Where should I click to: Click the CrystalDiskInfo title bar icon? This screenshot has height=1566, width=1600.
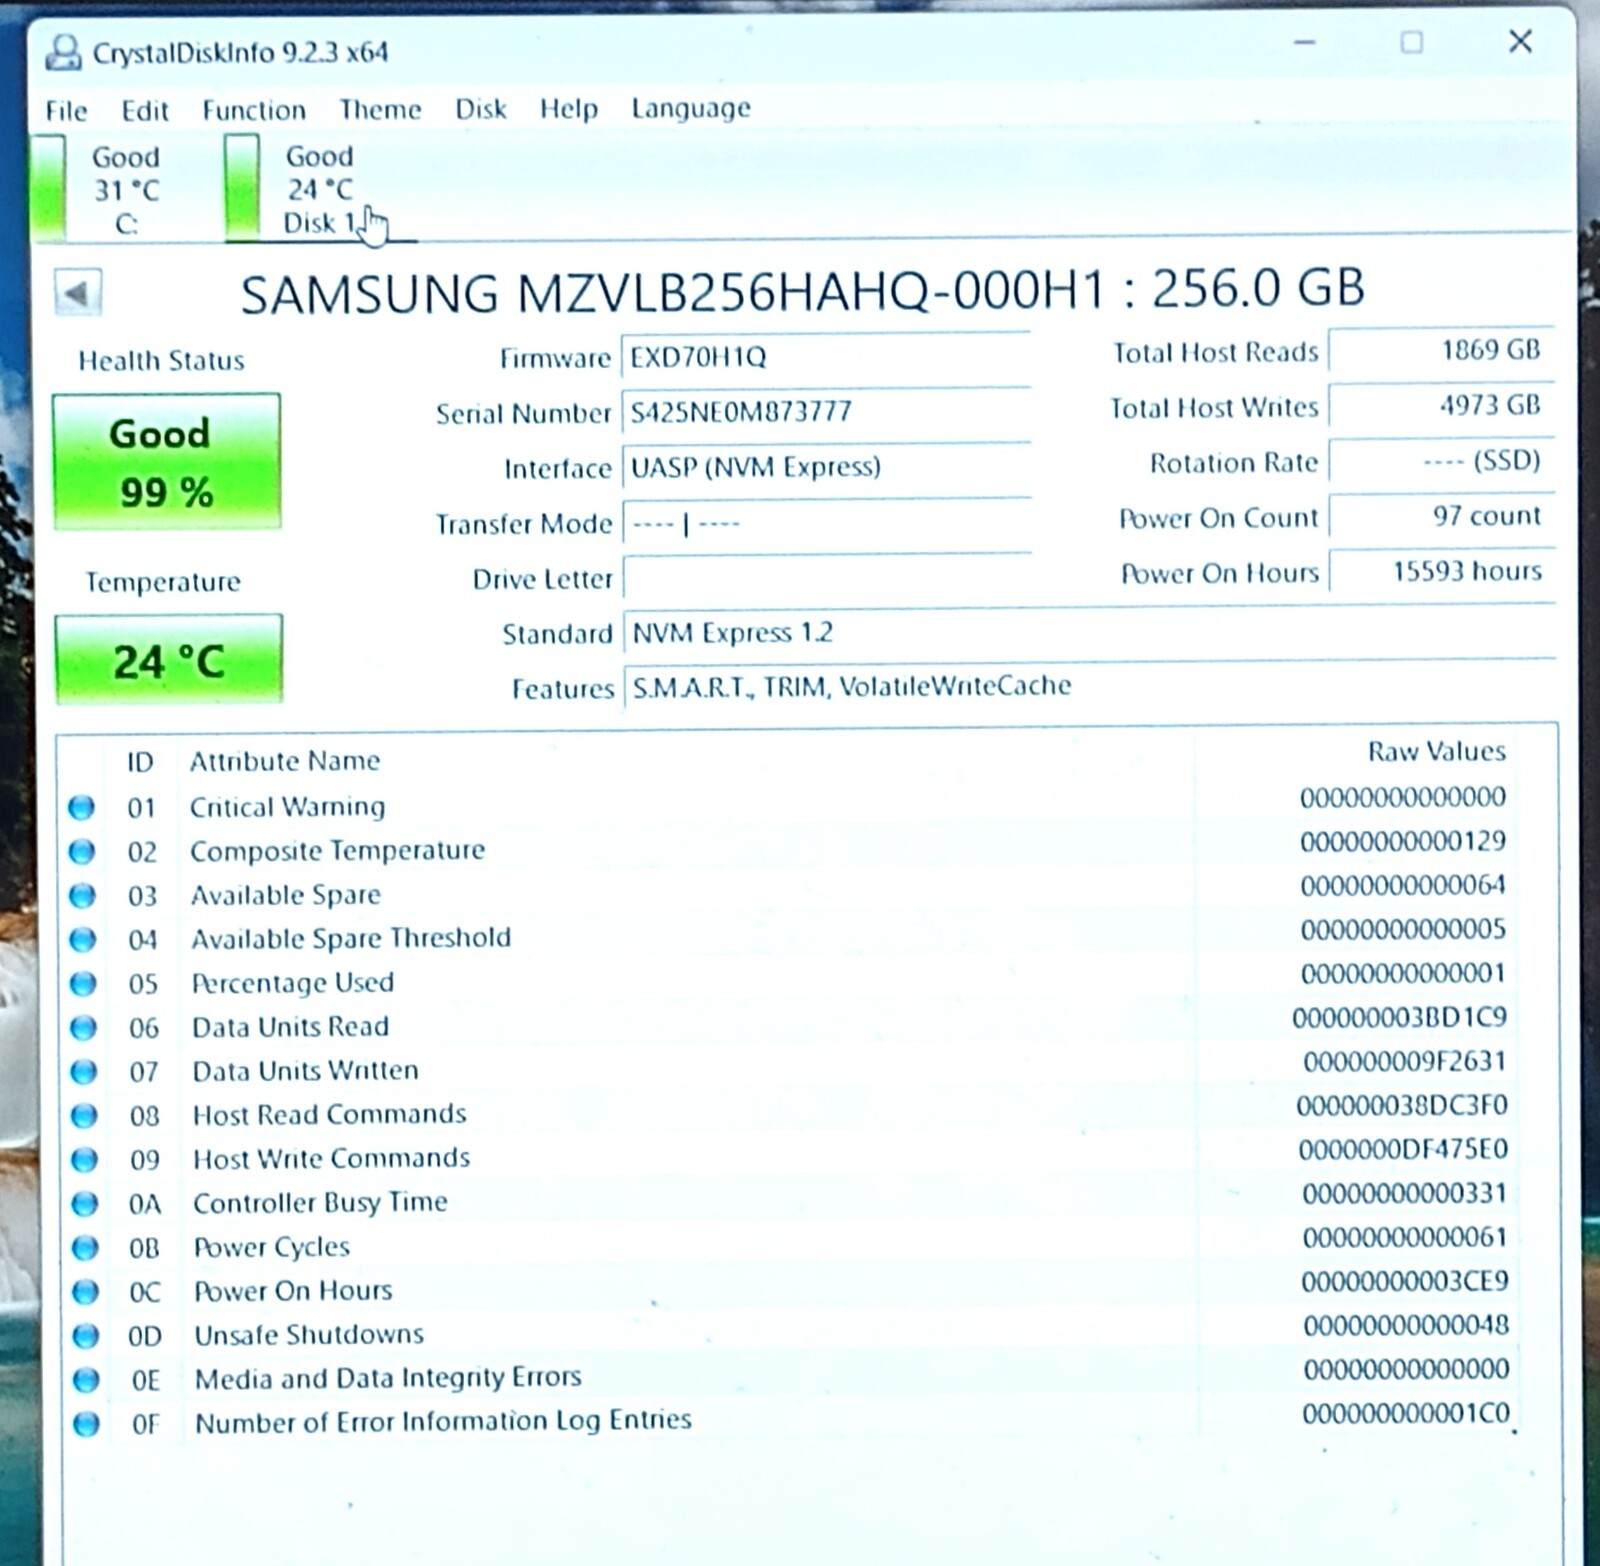pyautogui.click(x=64, y=52)
